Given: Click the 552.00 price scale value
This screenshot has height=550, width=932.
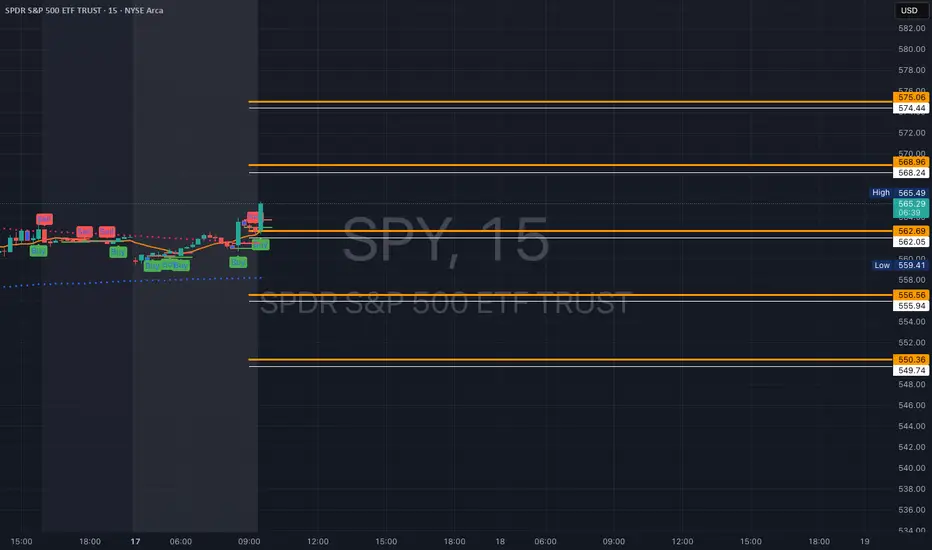Looking at the screenshot, I should tap(911, 342).
